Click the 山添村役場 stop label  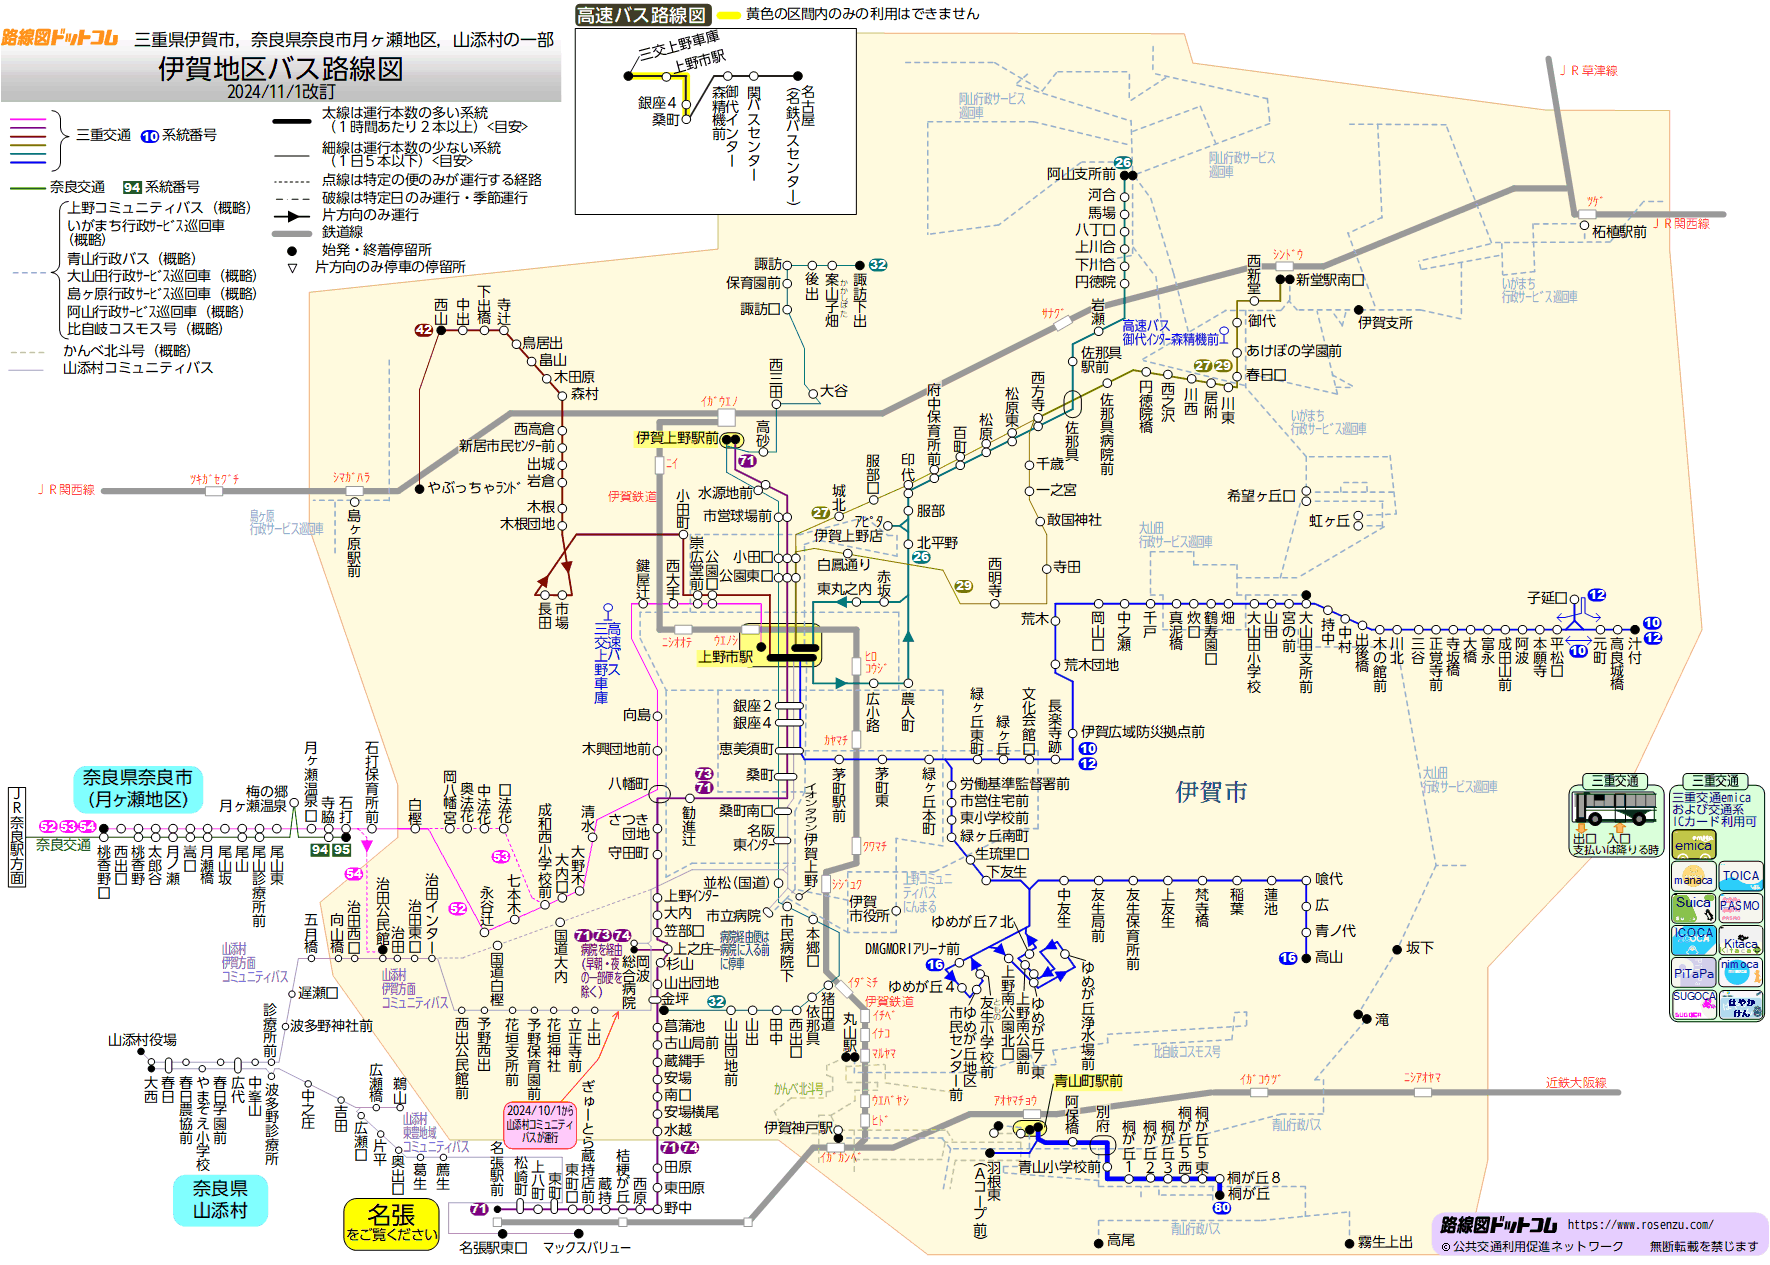(x=142, y=1040)
